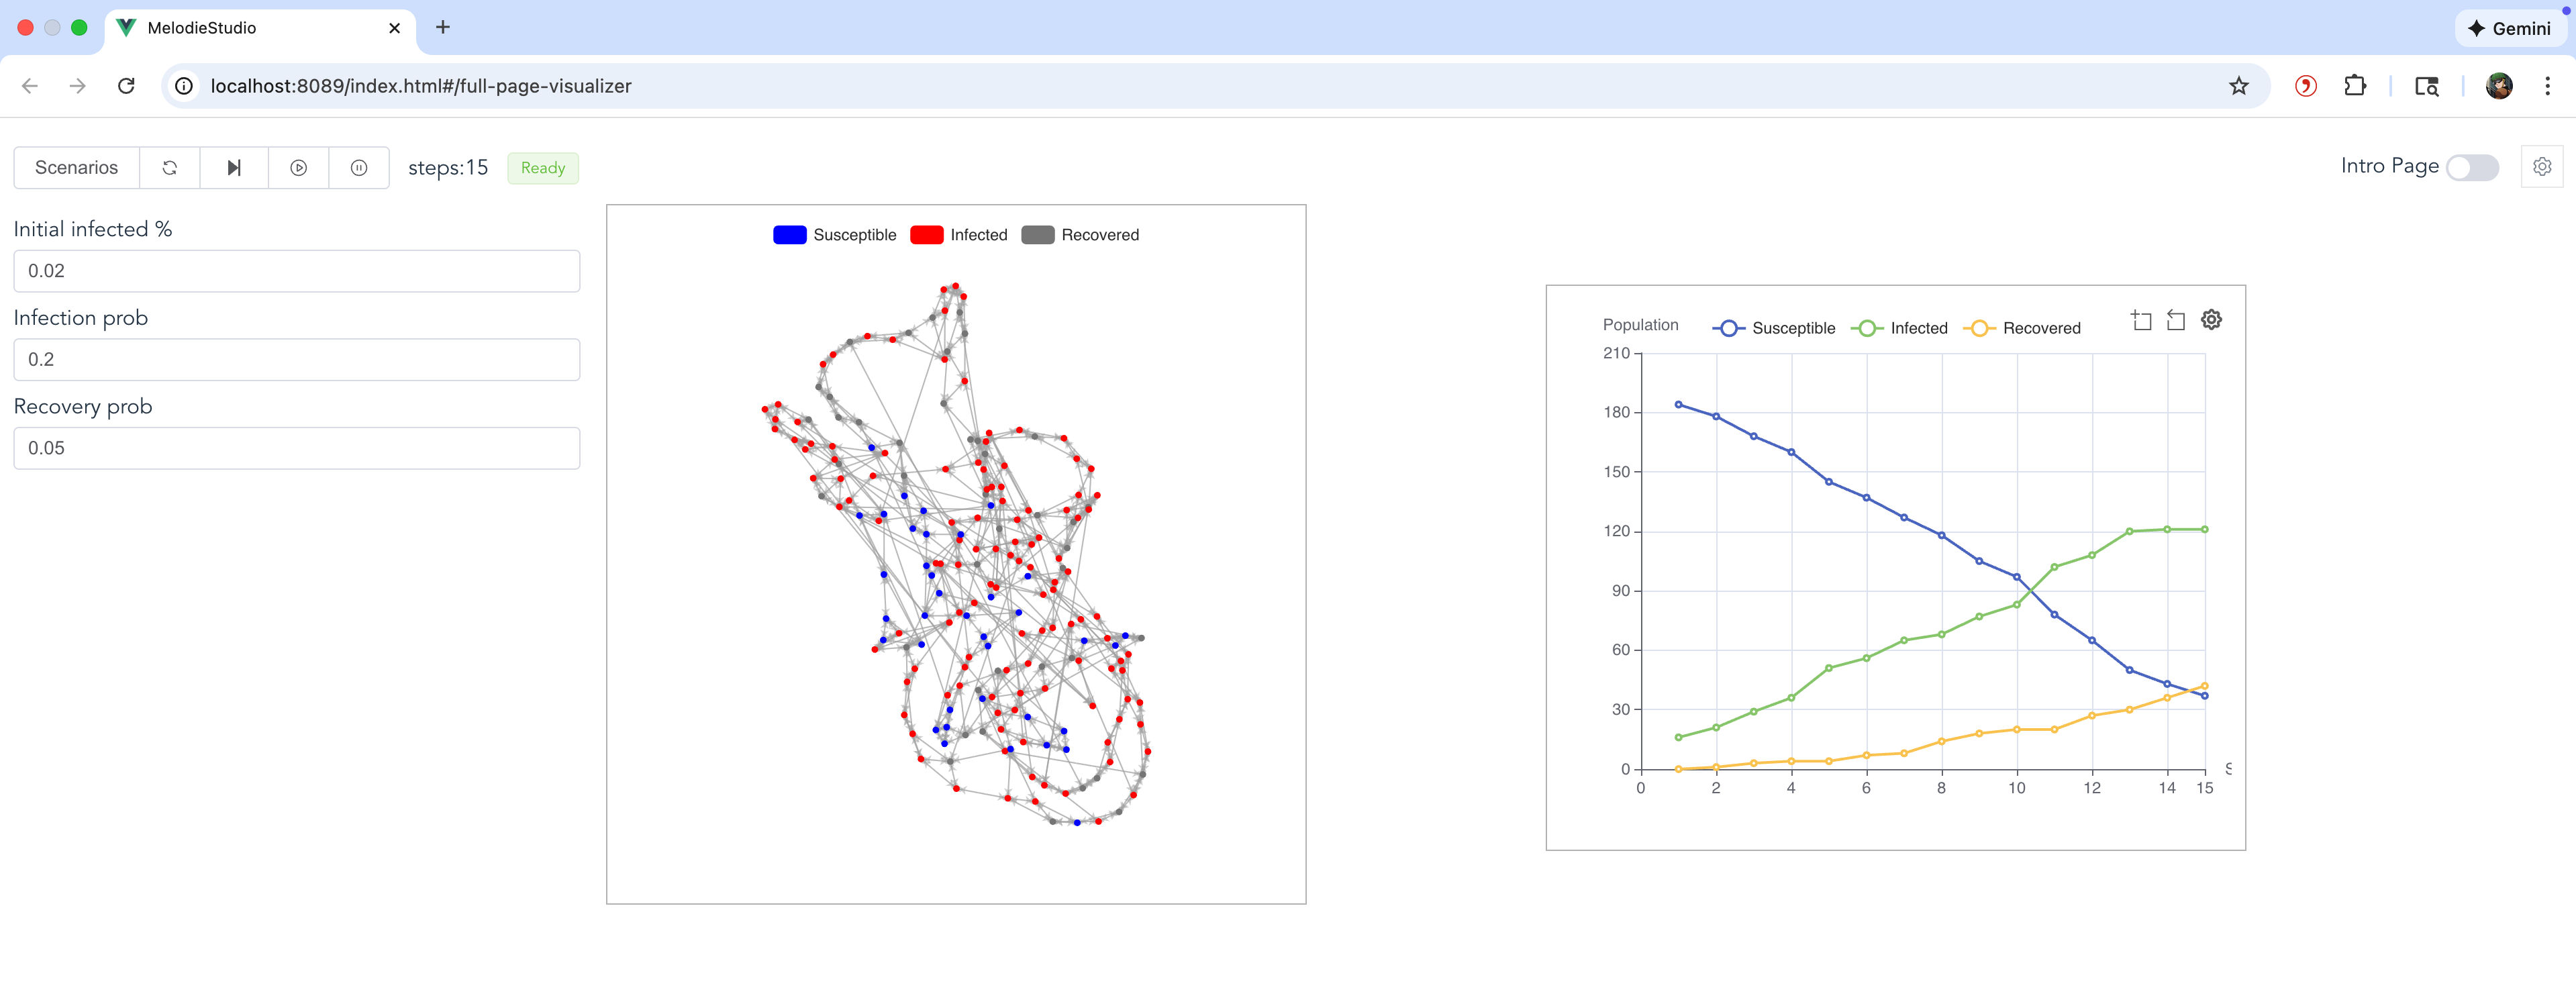Click the Infected red color swatch in graph legend
This screenshot has height=1004, width=2576.
[923, 234]
